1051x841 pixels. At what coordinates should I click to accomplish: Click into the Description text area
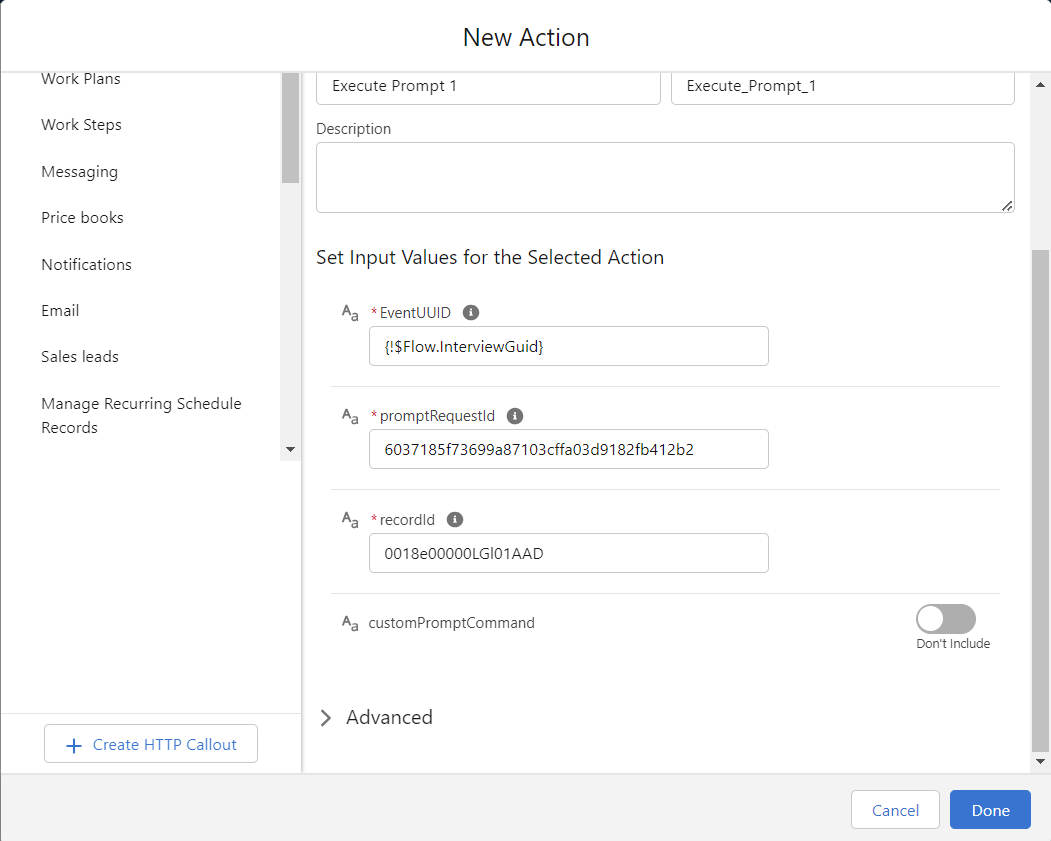click(x=665, y=177)
